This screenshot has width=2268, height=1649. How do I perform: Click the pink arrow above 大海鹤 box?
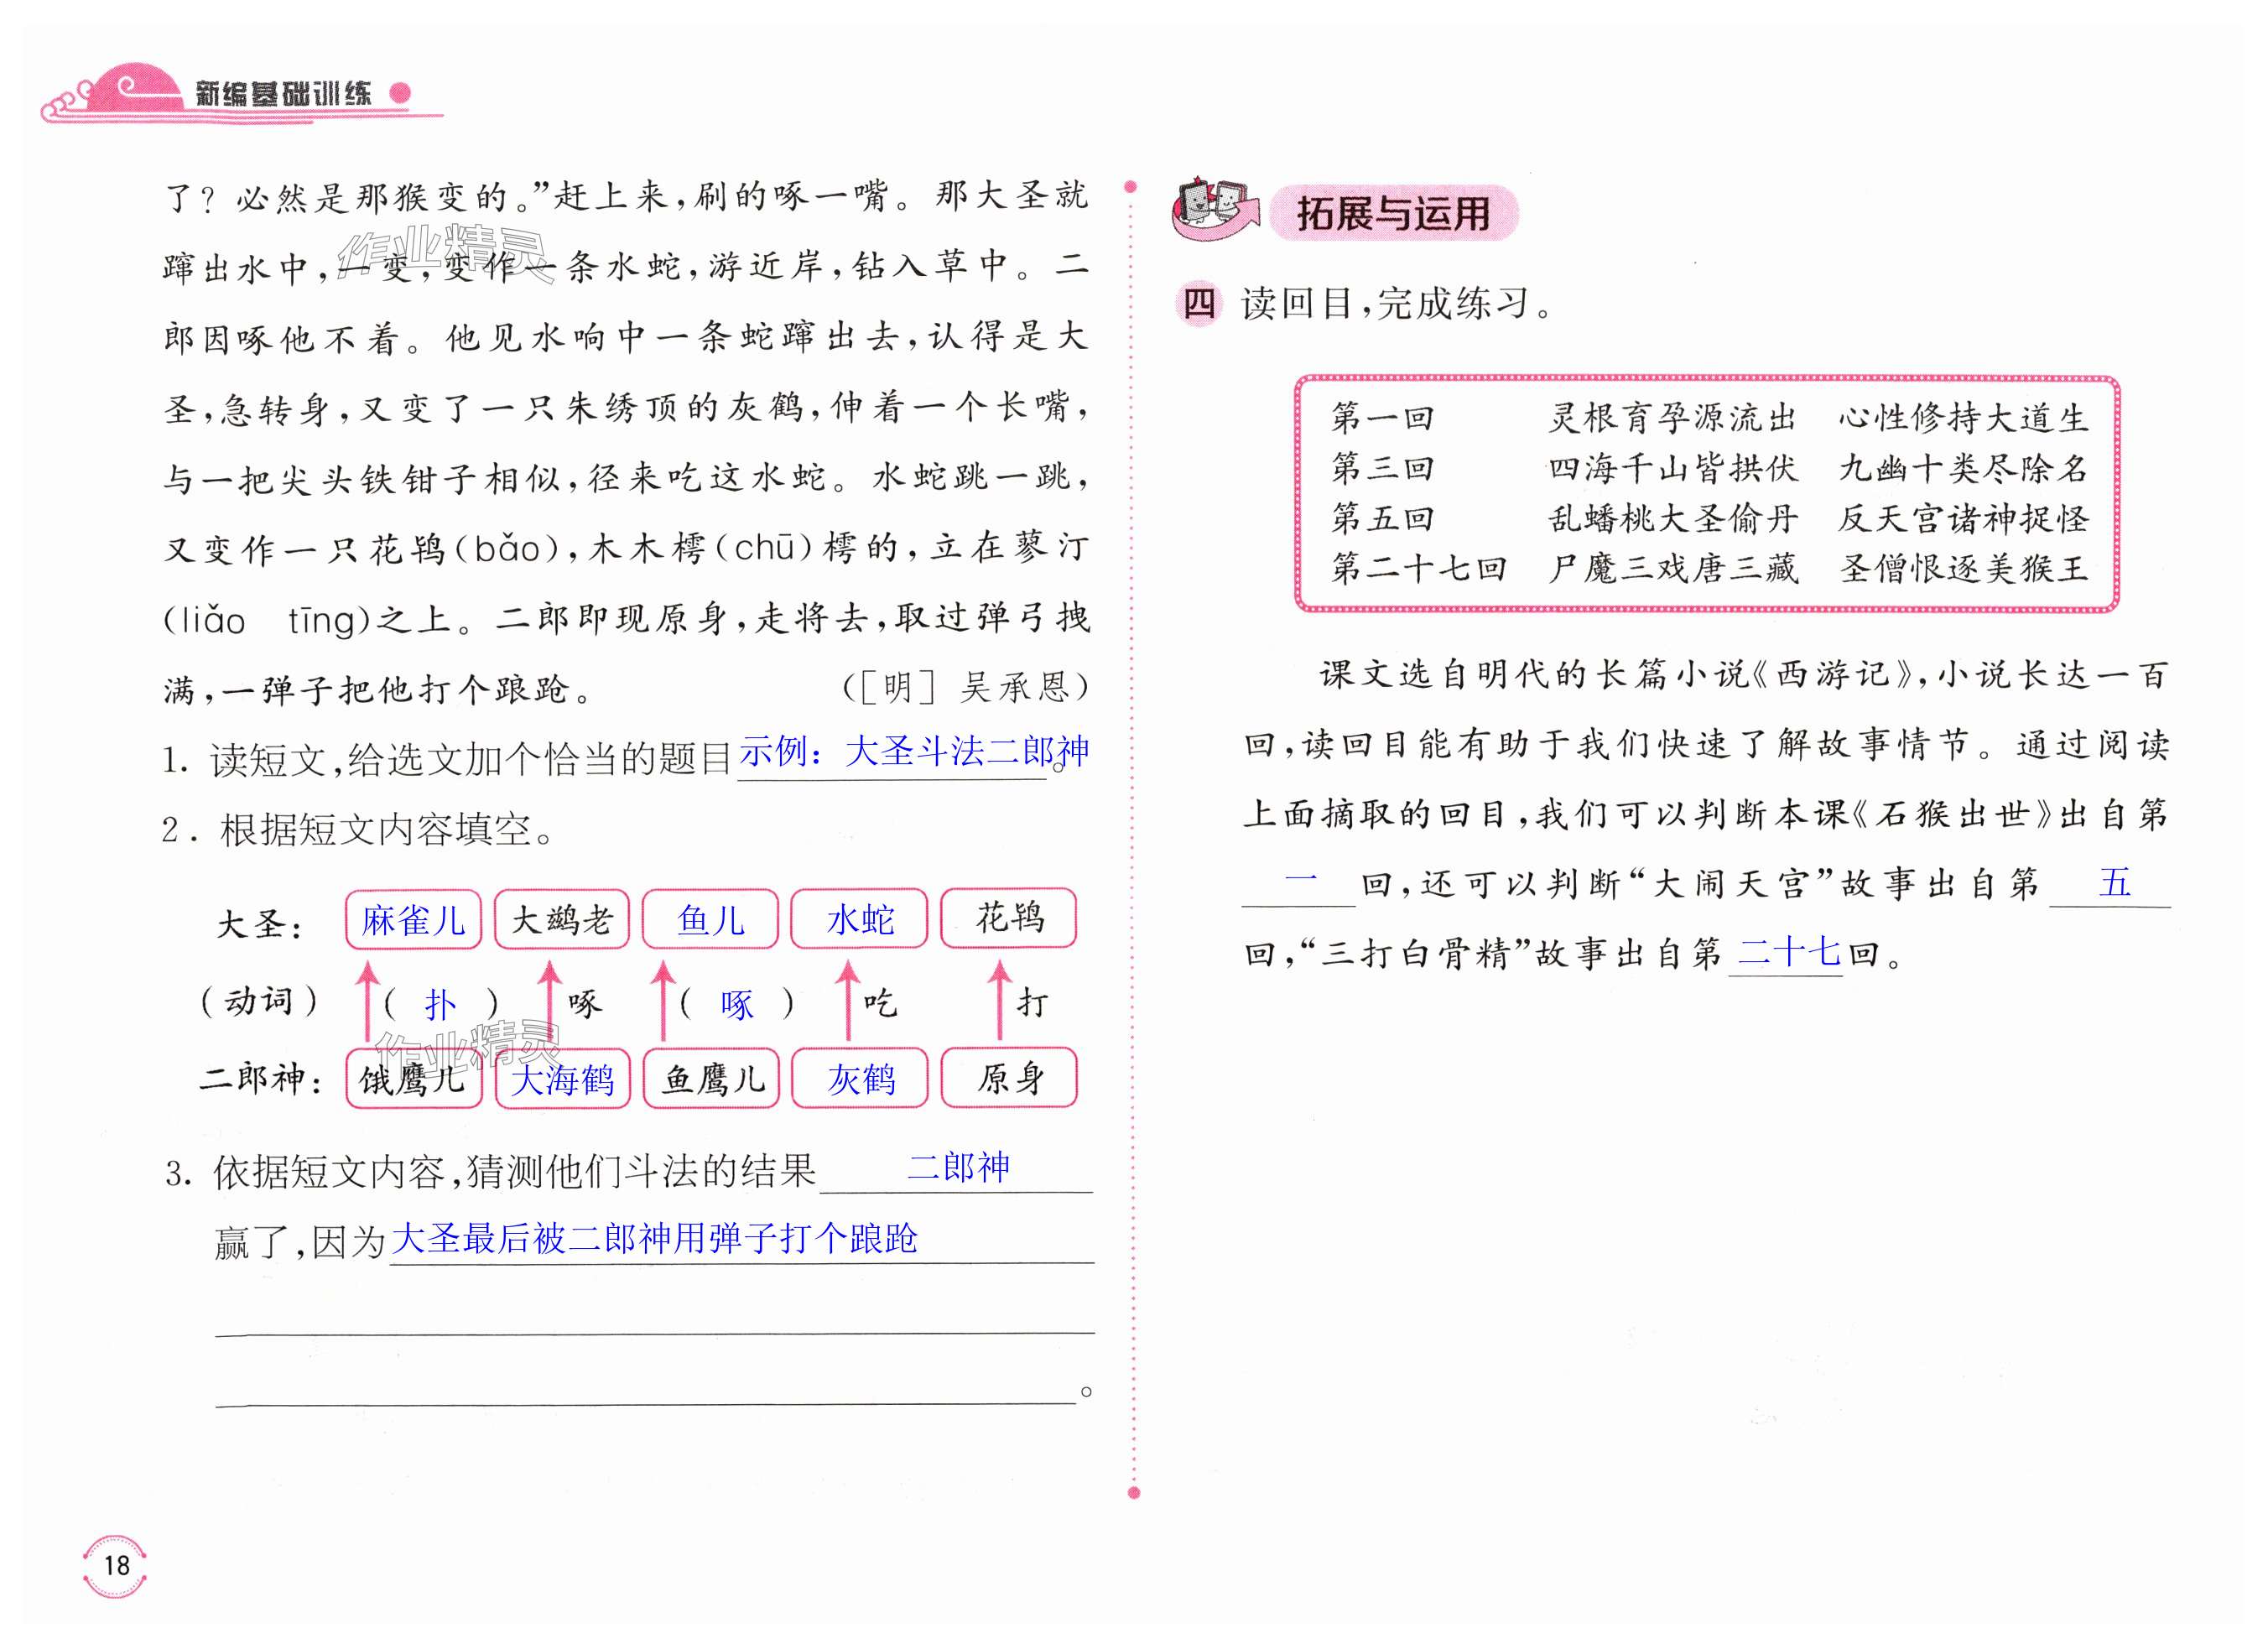tap(549, 1000)
